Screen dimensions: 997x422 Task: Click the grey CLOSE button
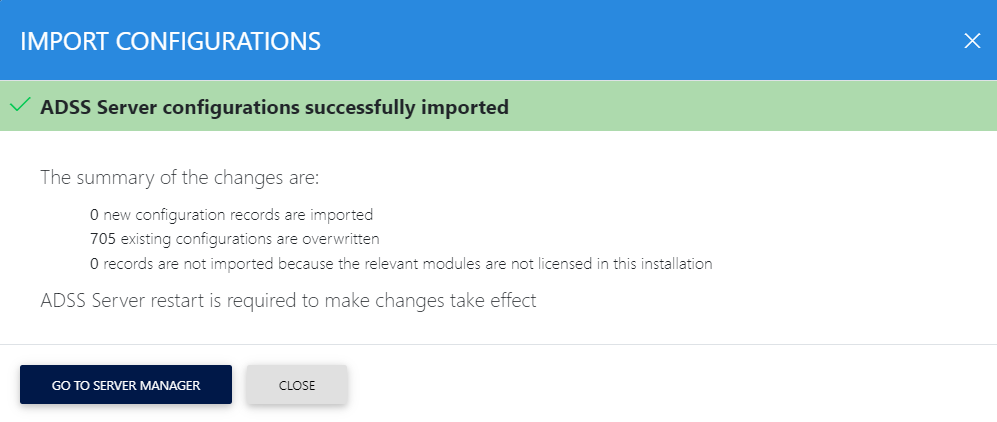point(297,385)
